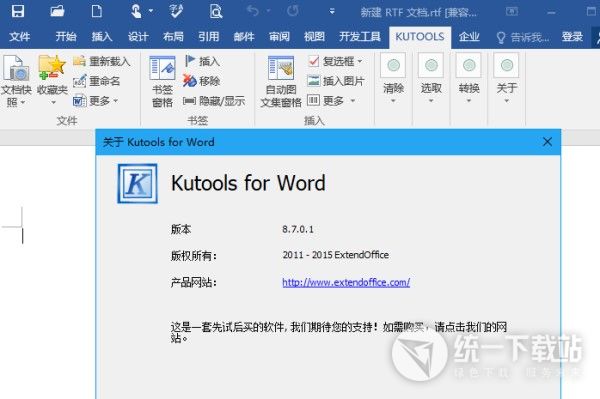Viewport: 600px width, 399px height.
Task: Select the 引用 ribbon tab
Action: [x=209, y=37]
